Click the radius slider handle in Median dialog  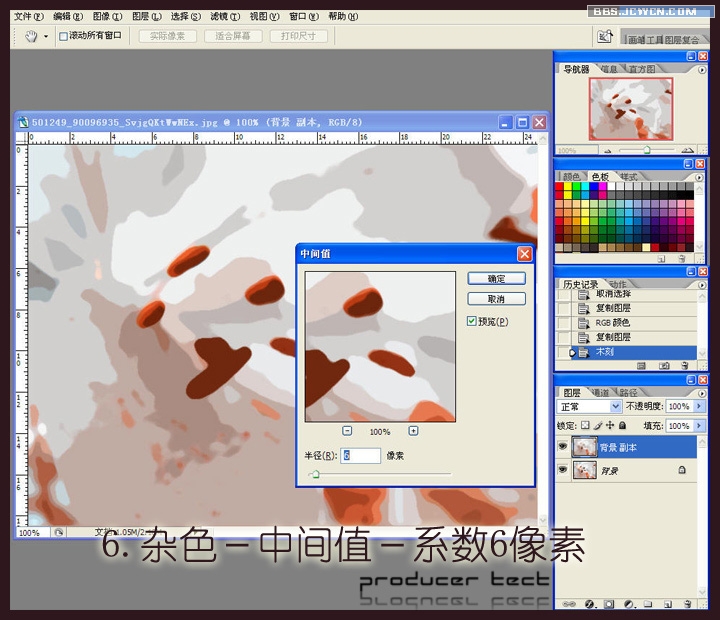click(x=315, y=474)
